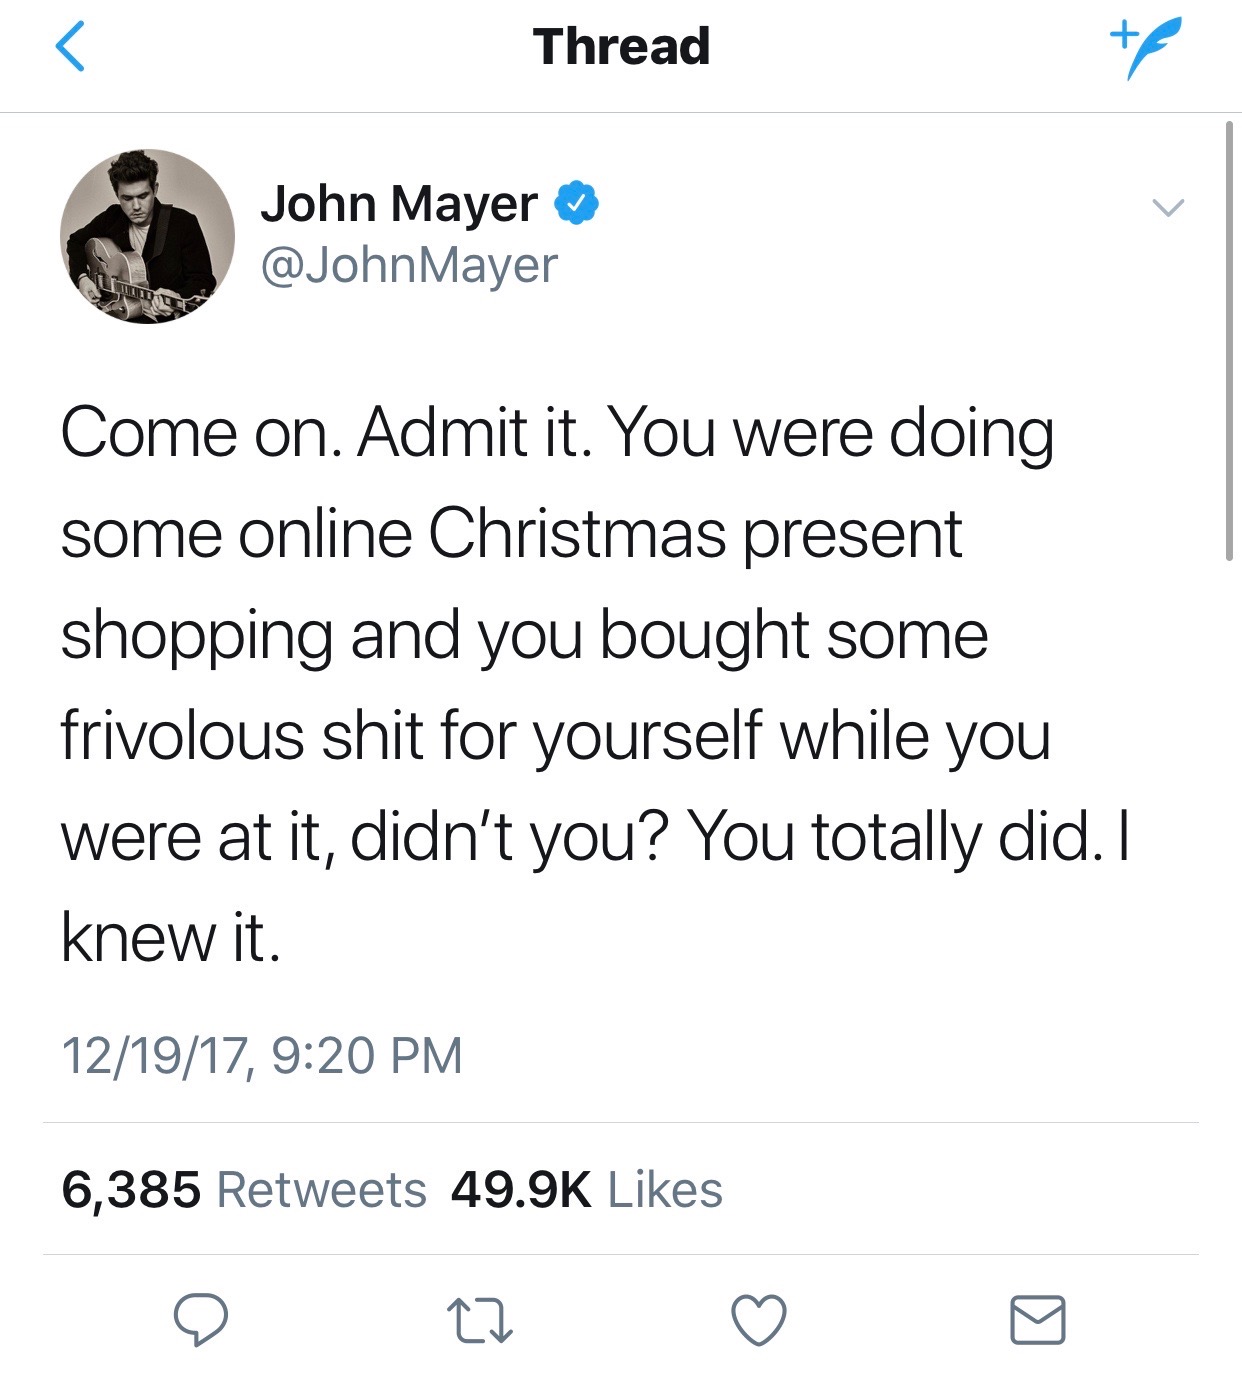Retweet this tweet using the arrows icon
The height and width of the screenshot is (1386, 1242).
[480, 1320]
